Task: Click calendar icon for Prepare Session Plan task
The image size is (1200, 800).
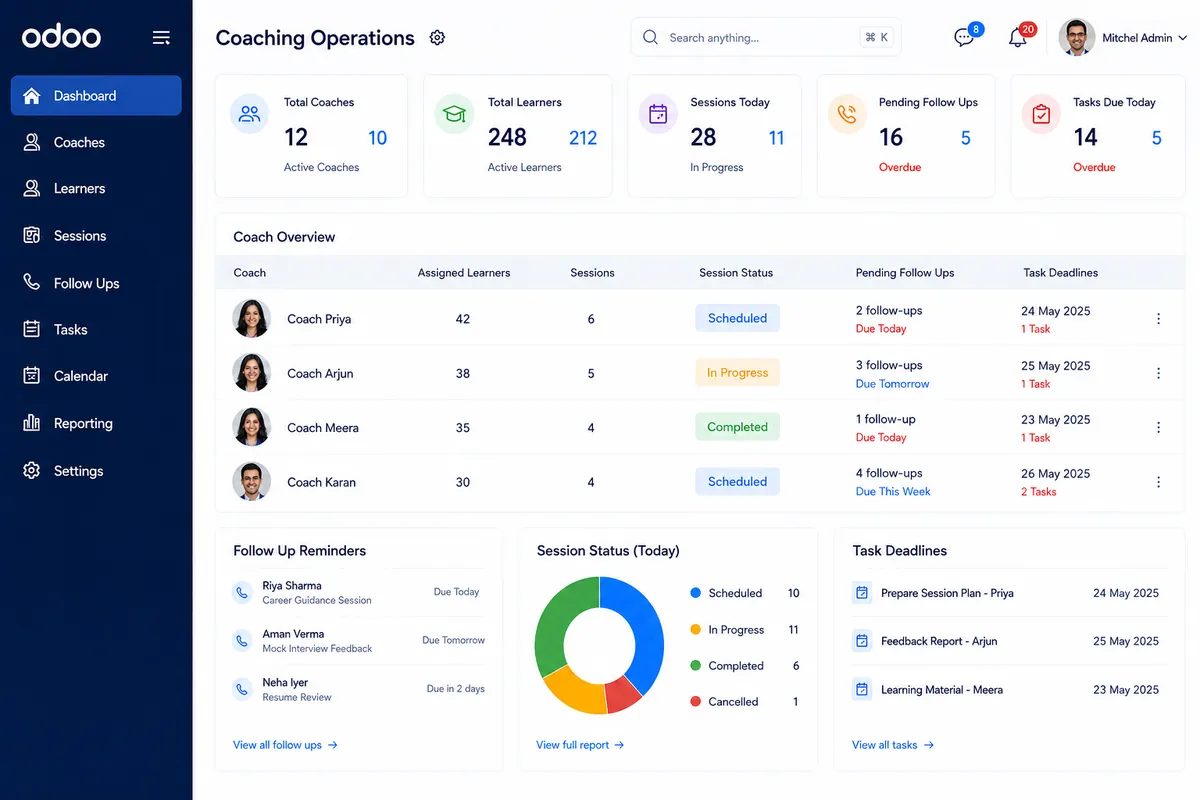Action: tap(862, 593)
